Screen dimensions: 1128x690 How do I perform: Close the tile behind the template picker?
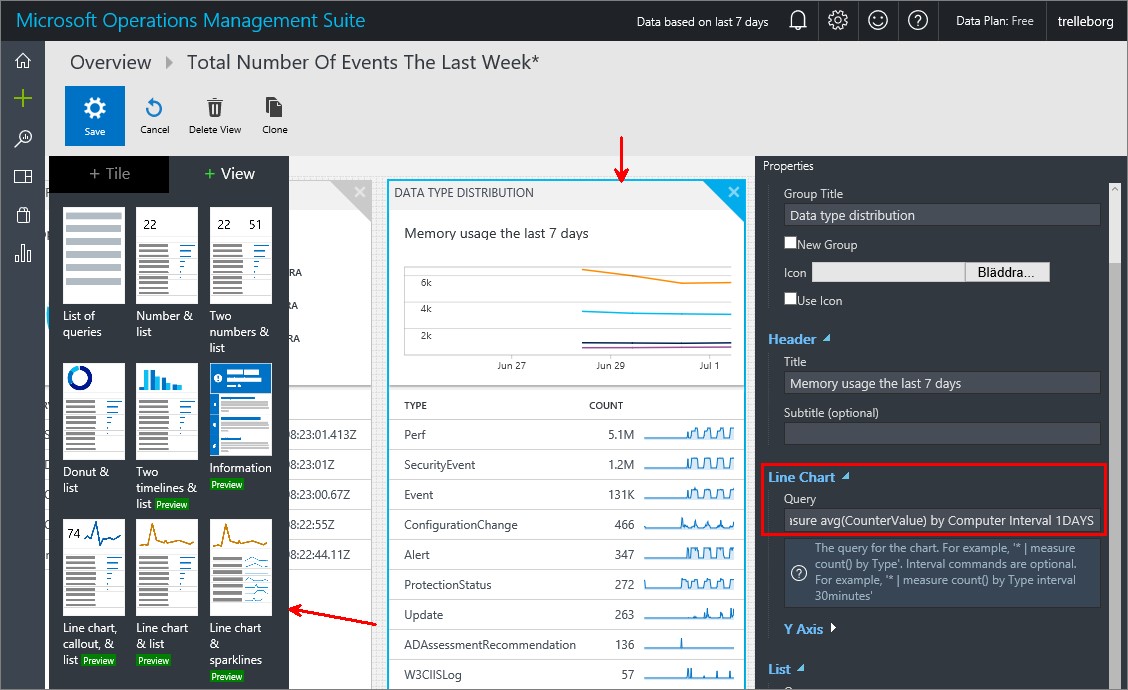[x=360, y=192]
